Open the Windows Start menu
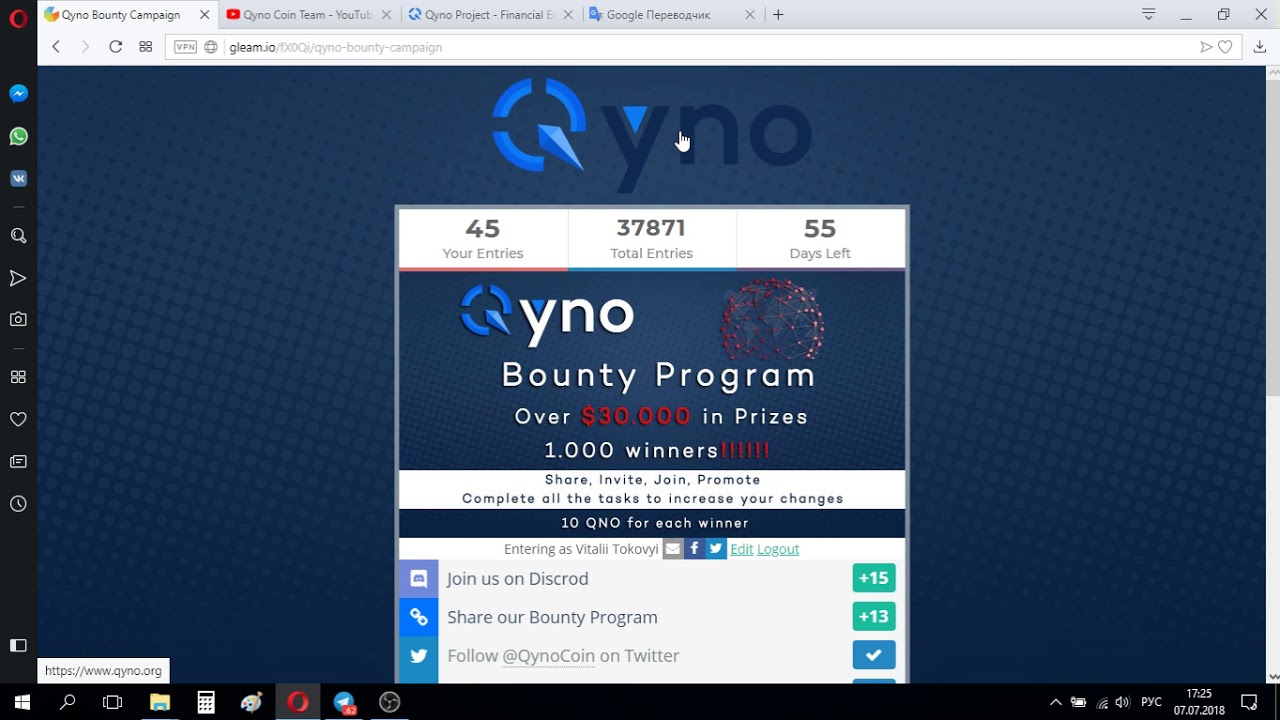 (x=22, y=702)
